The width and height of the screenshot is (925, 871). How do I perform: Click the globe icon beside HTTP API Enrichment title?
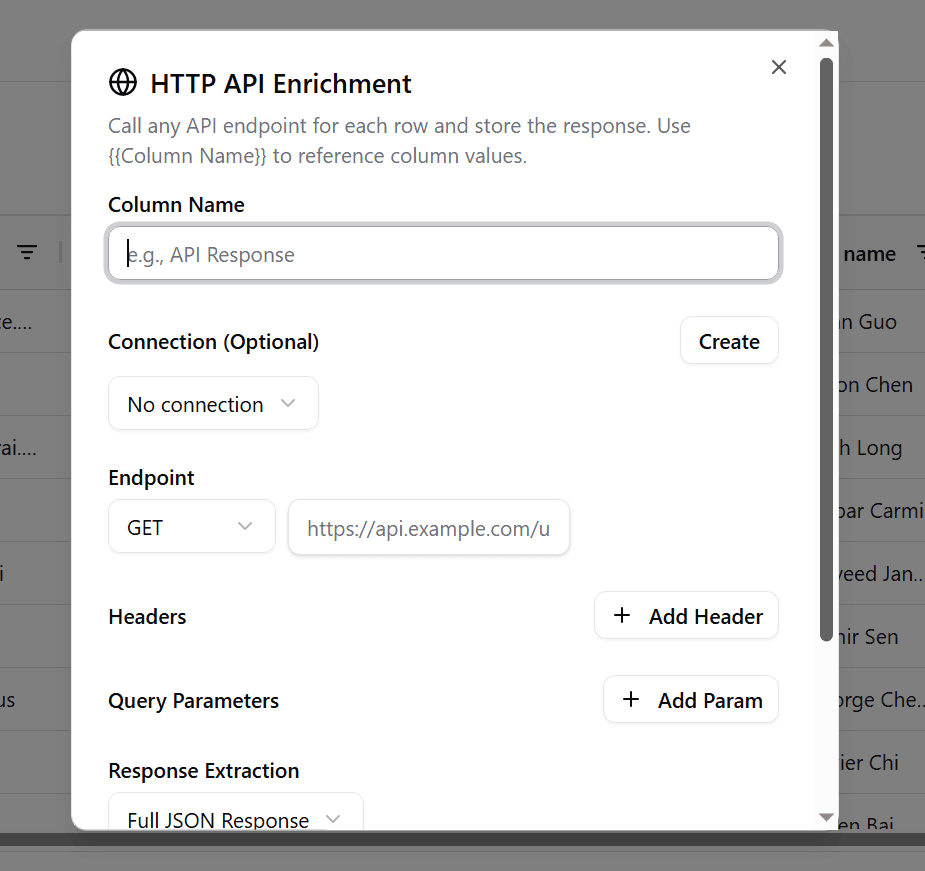[122, 82]
